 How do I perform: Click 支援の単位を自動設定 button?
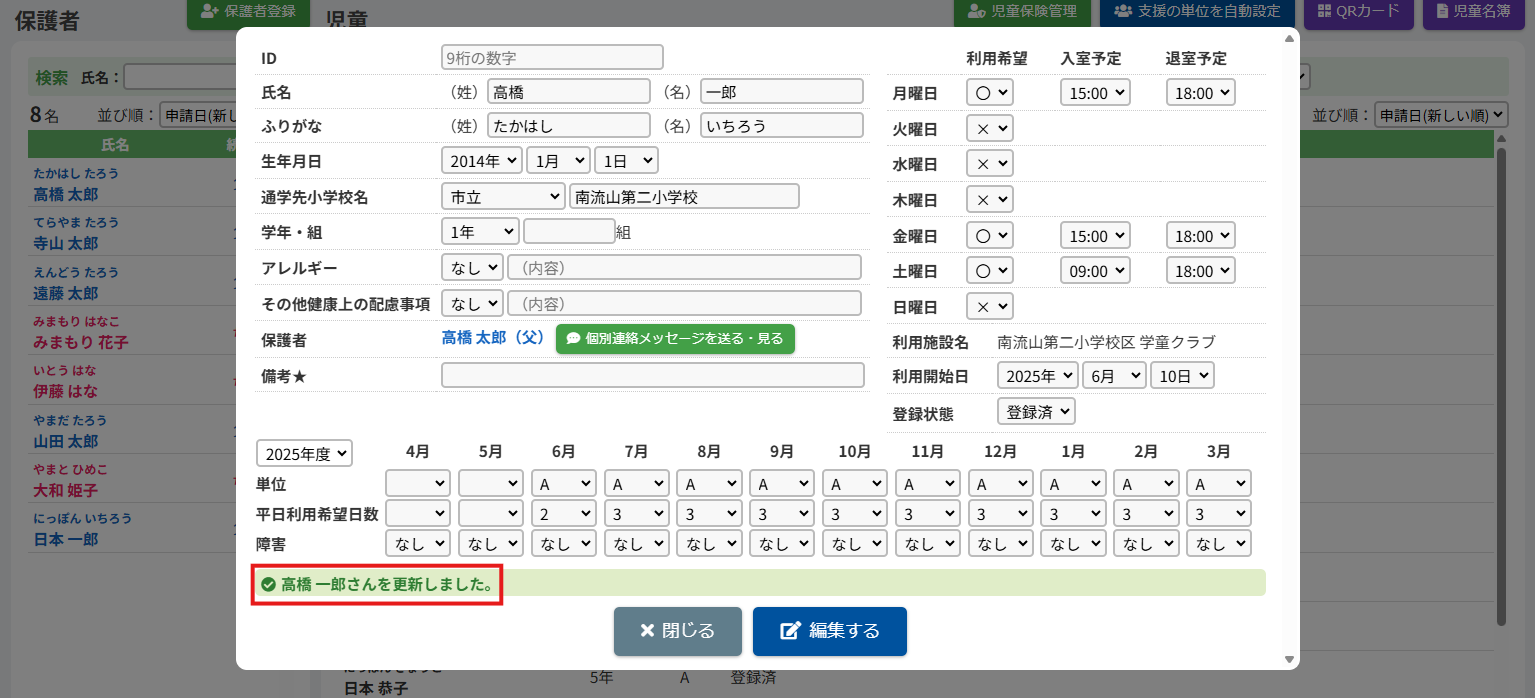tap(1196, 12)
